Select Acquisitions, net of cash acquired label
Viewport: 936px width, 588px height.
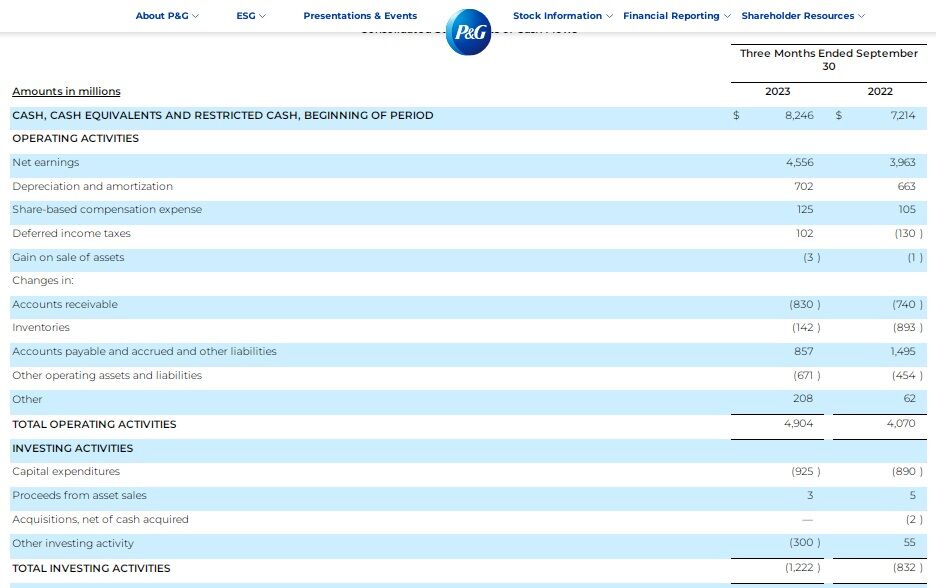click(x=100, y=519)
